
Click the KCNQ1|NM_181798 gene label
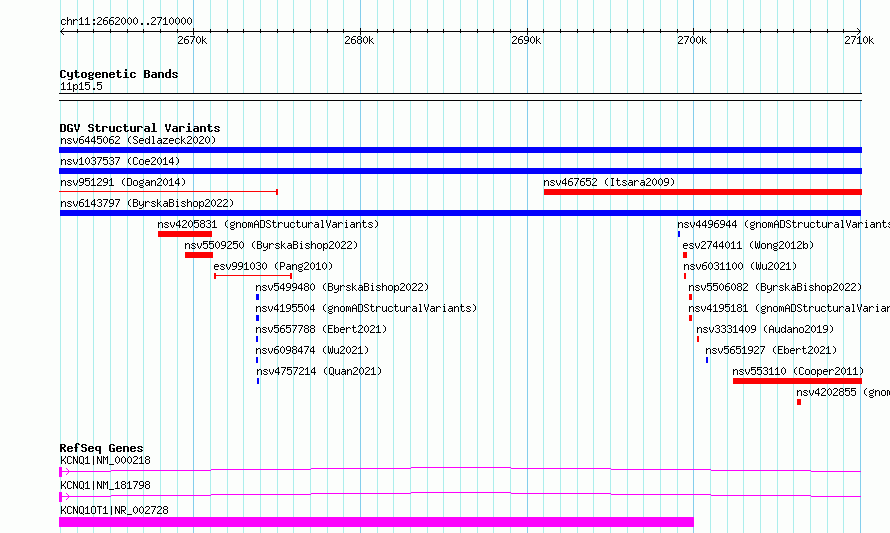coord(106,485)
